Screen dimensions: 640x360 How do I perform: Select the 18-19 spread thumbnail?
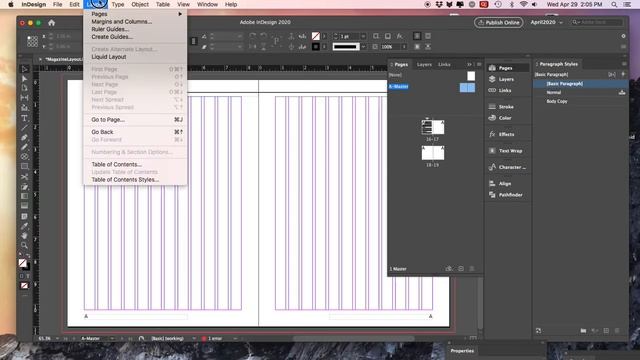point(433,153)
